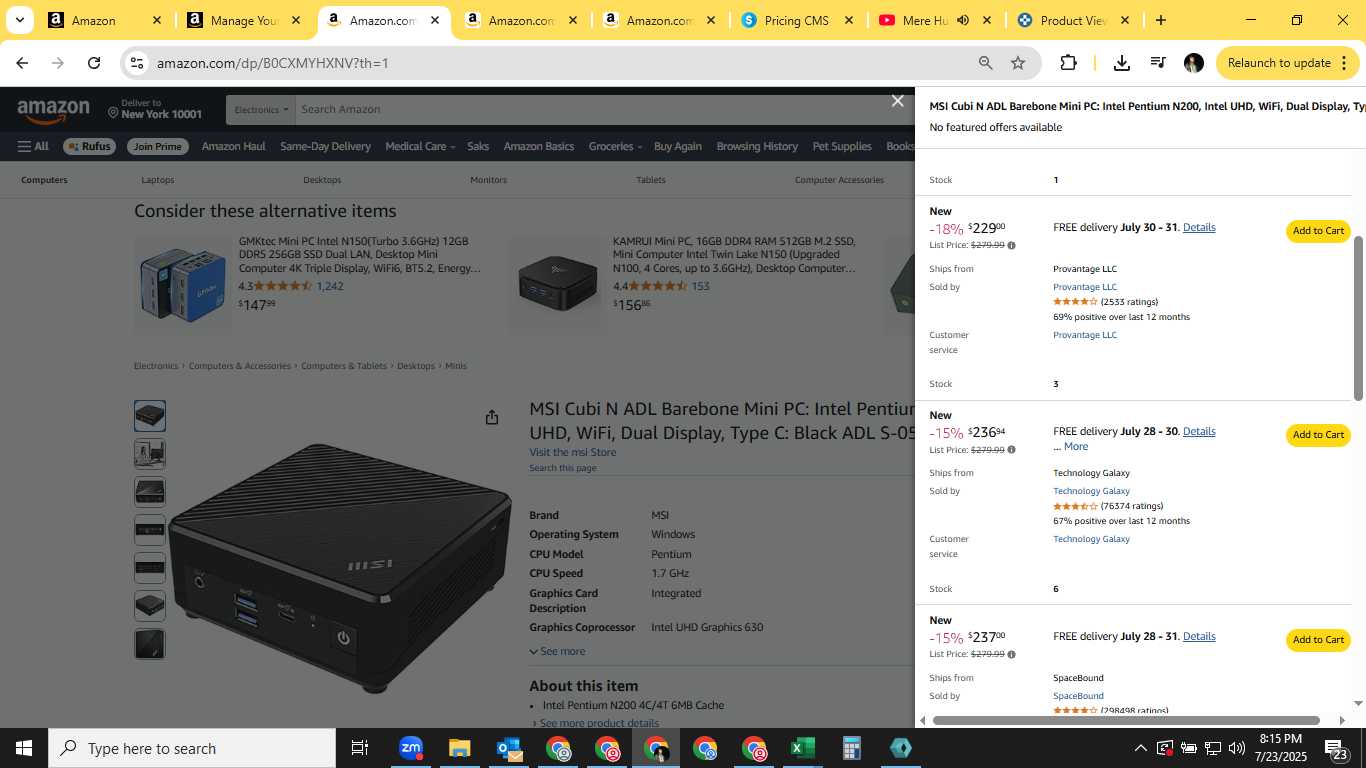
Task: Open the tab search chevron
Action: [19, 20]
